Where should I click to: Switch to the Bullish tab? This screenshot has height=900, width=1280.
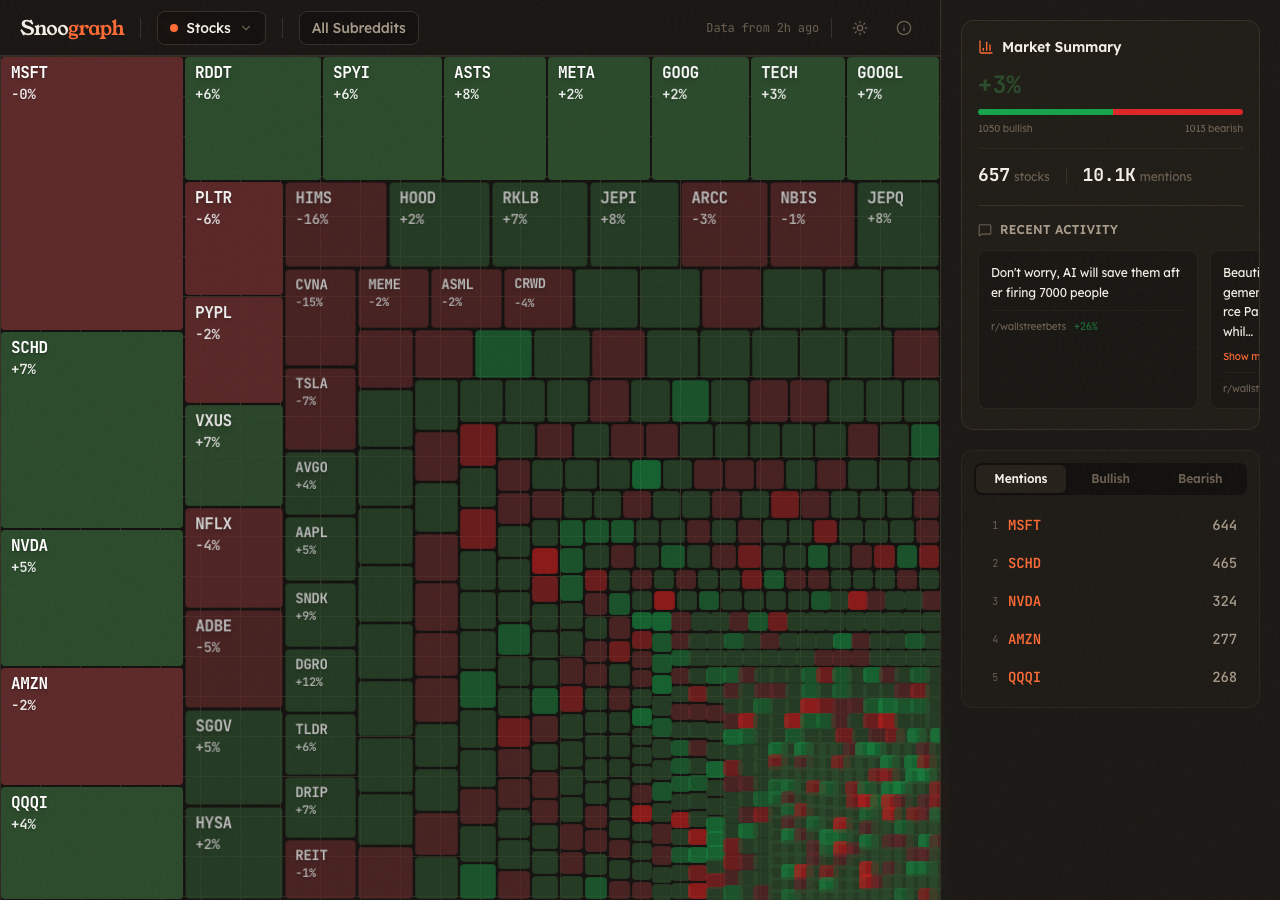click(1110, 479)
